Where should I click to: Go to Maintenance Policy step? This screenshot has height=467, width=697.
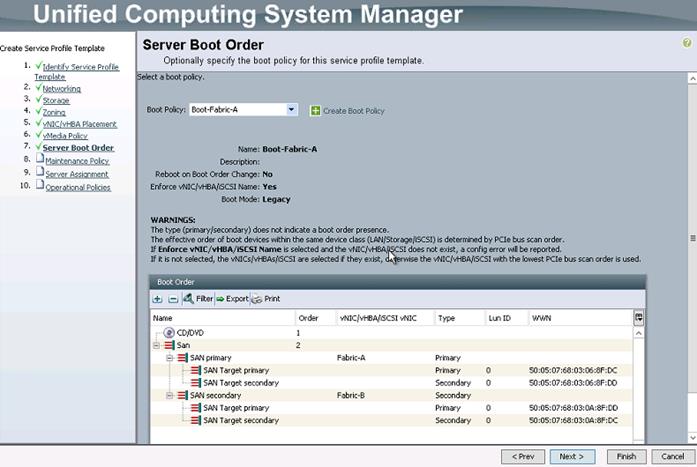pyautogui.click(x=77, y=161)
